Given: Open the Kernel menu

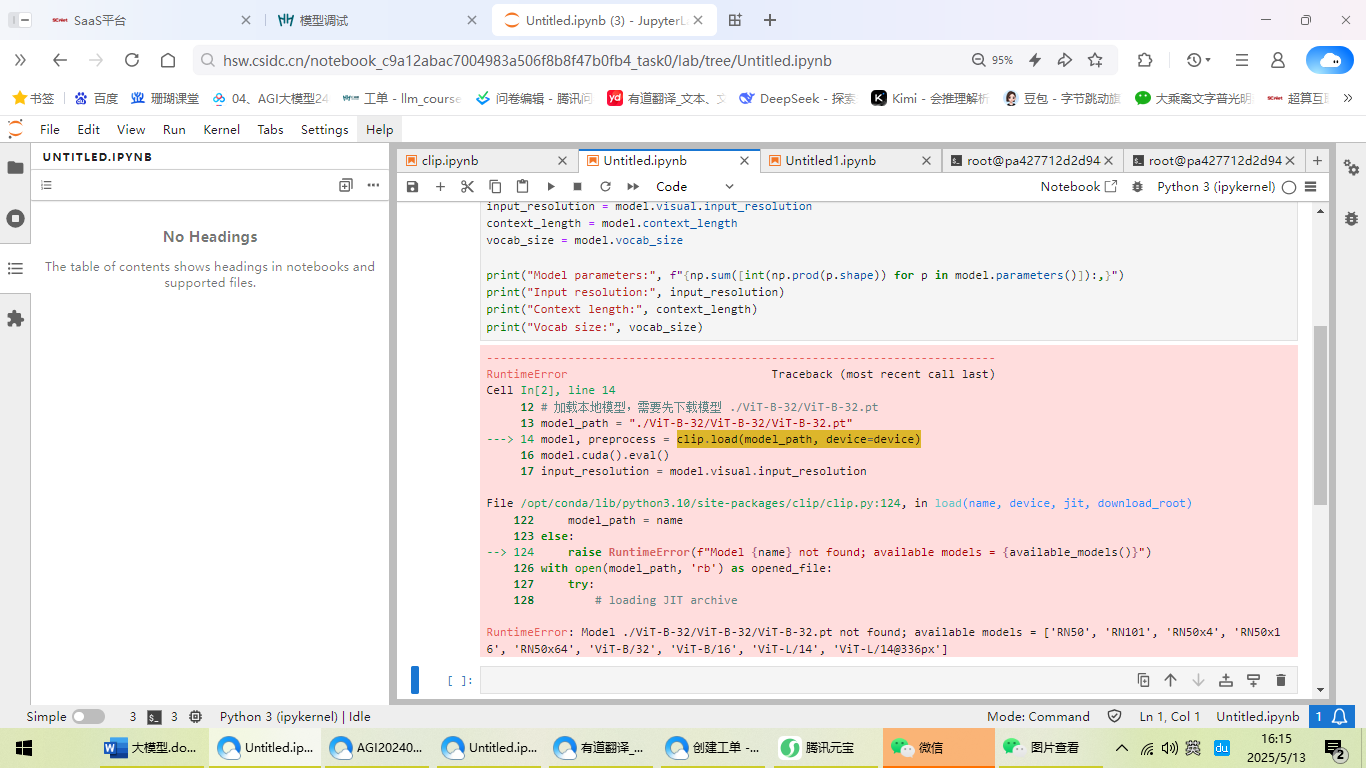Looking at the screenshot, I should [221, 129].
